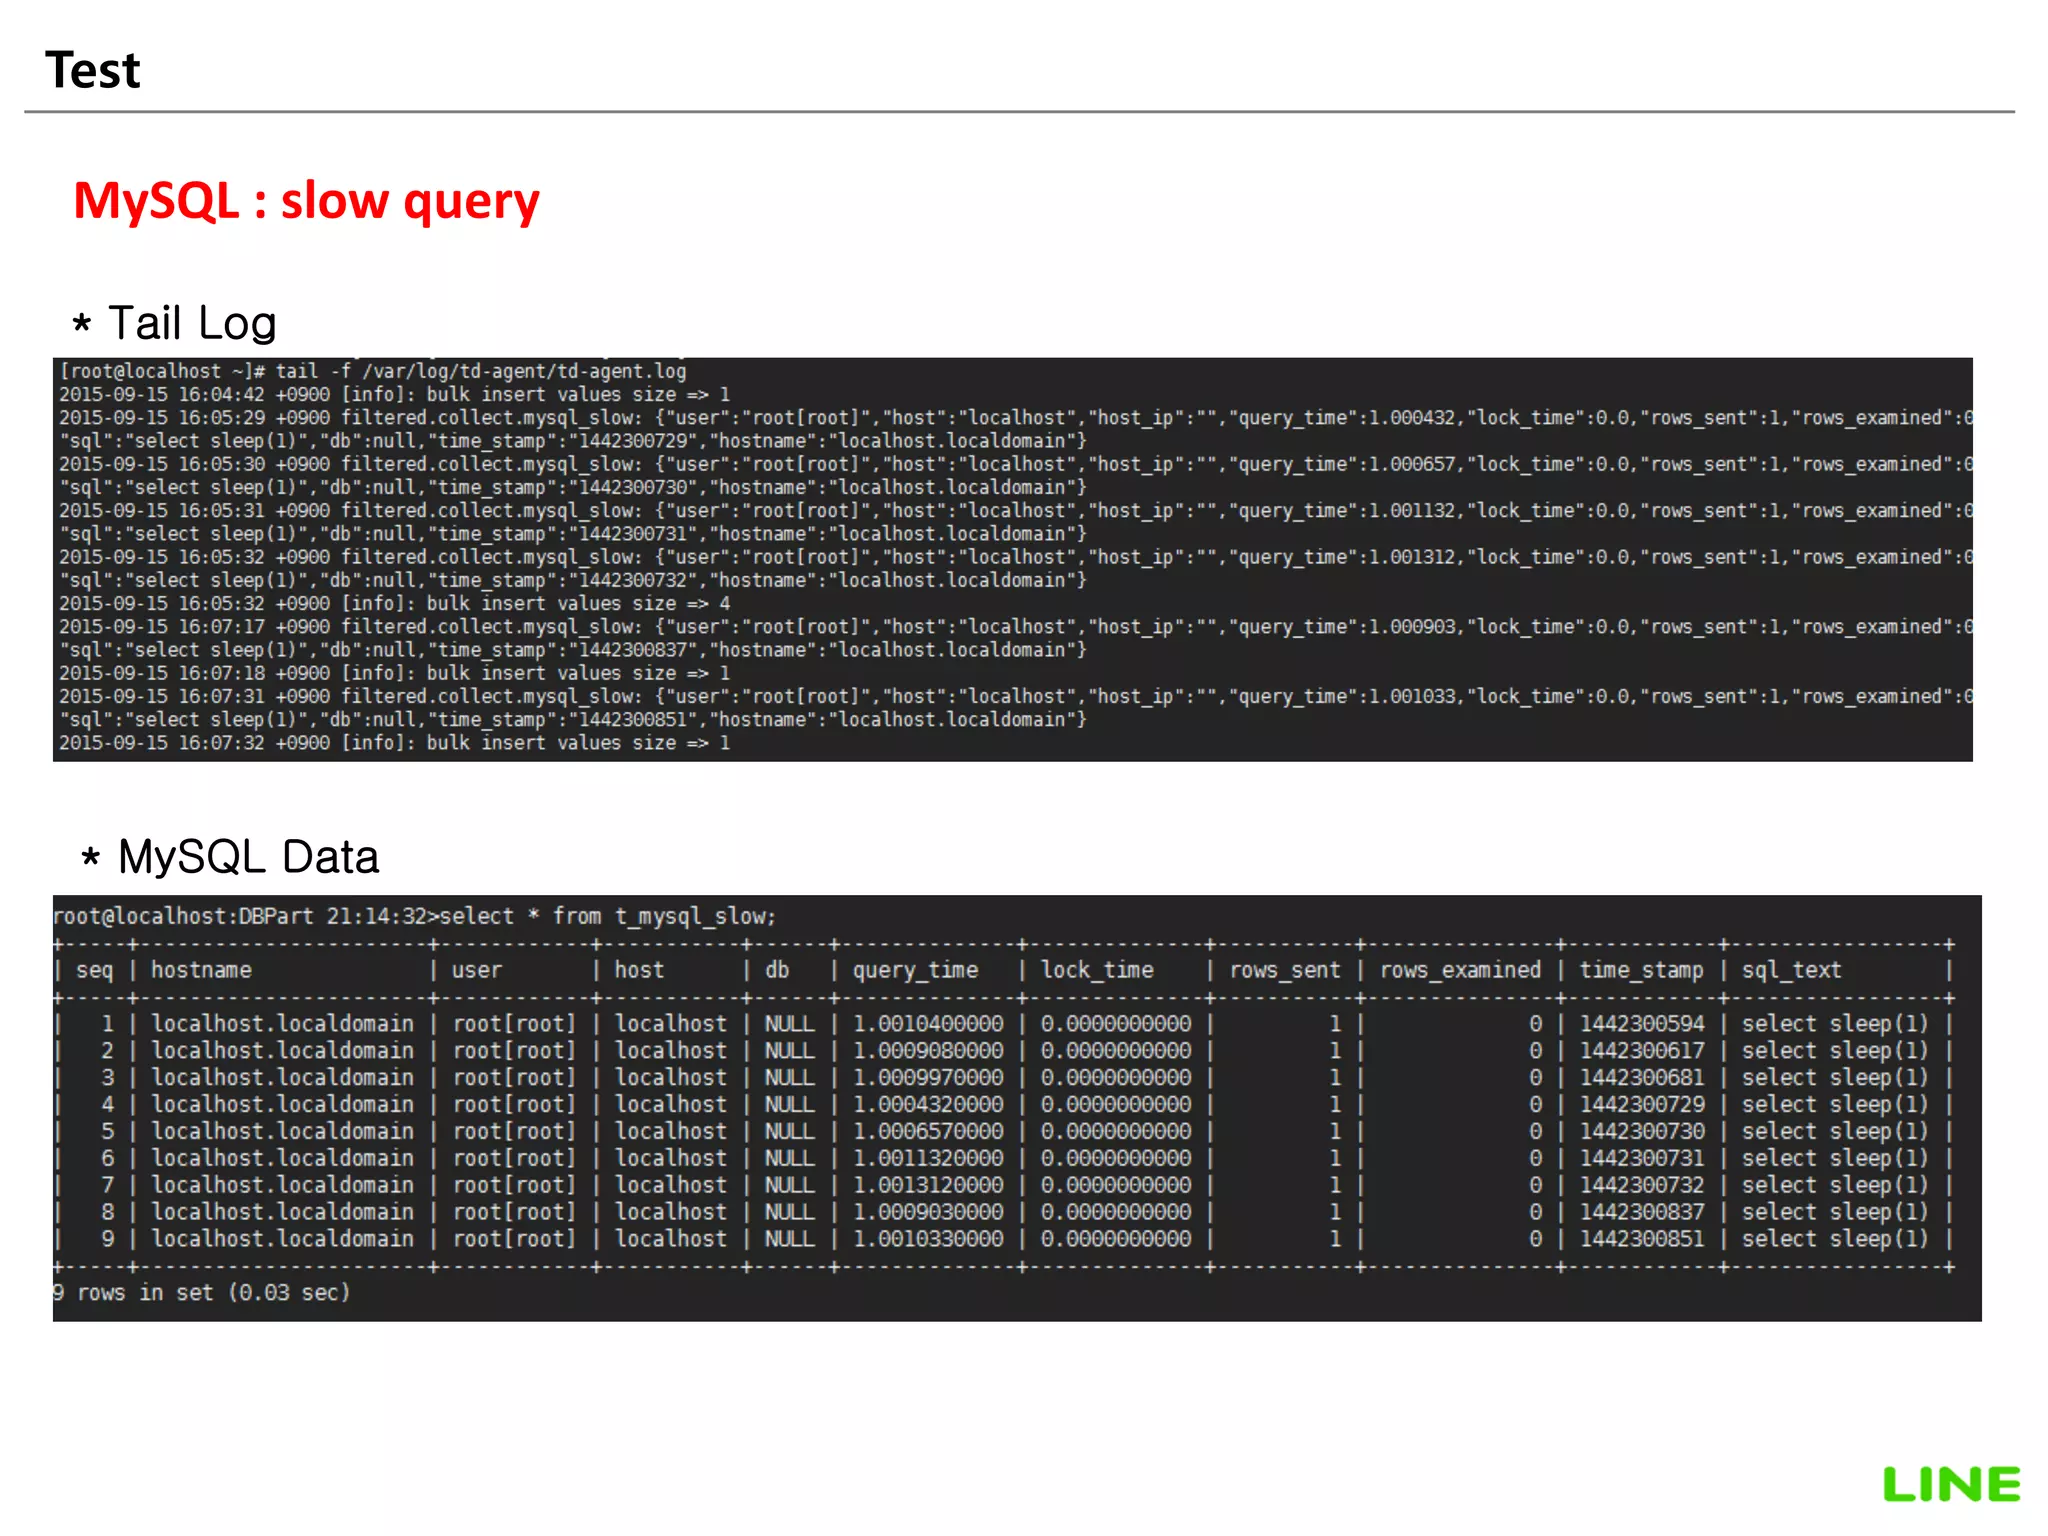The image size is (2048, 1536).
Task: Click the 'rows_sent' column header
Action: [1285, 970]
